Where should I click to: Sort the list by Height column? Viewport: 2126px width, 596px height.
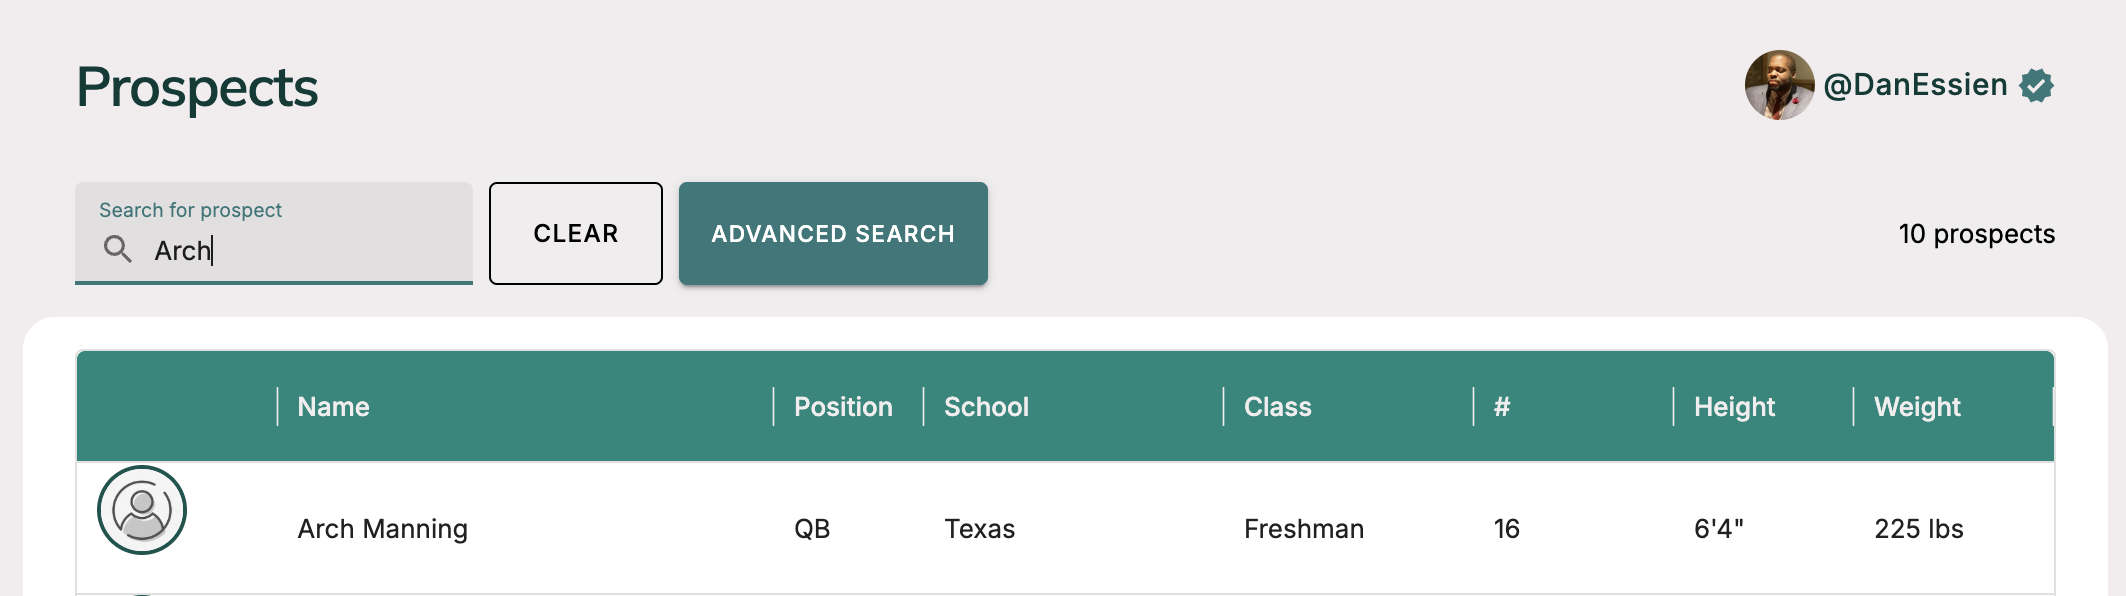click(1735, 406)
